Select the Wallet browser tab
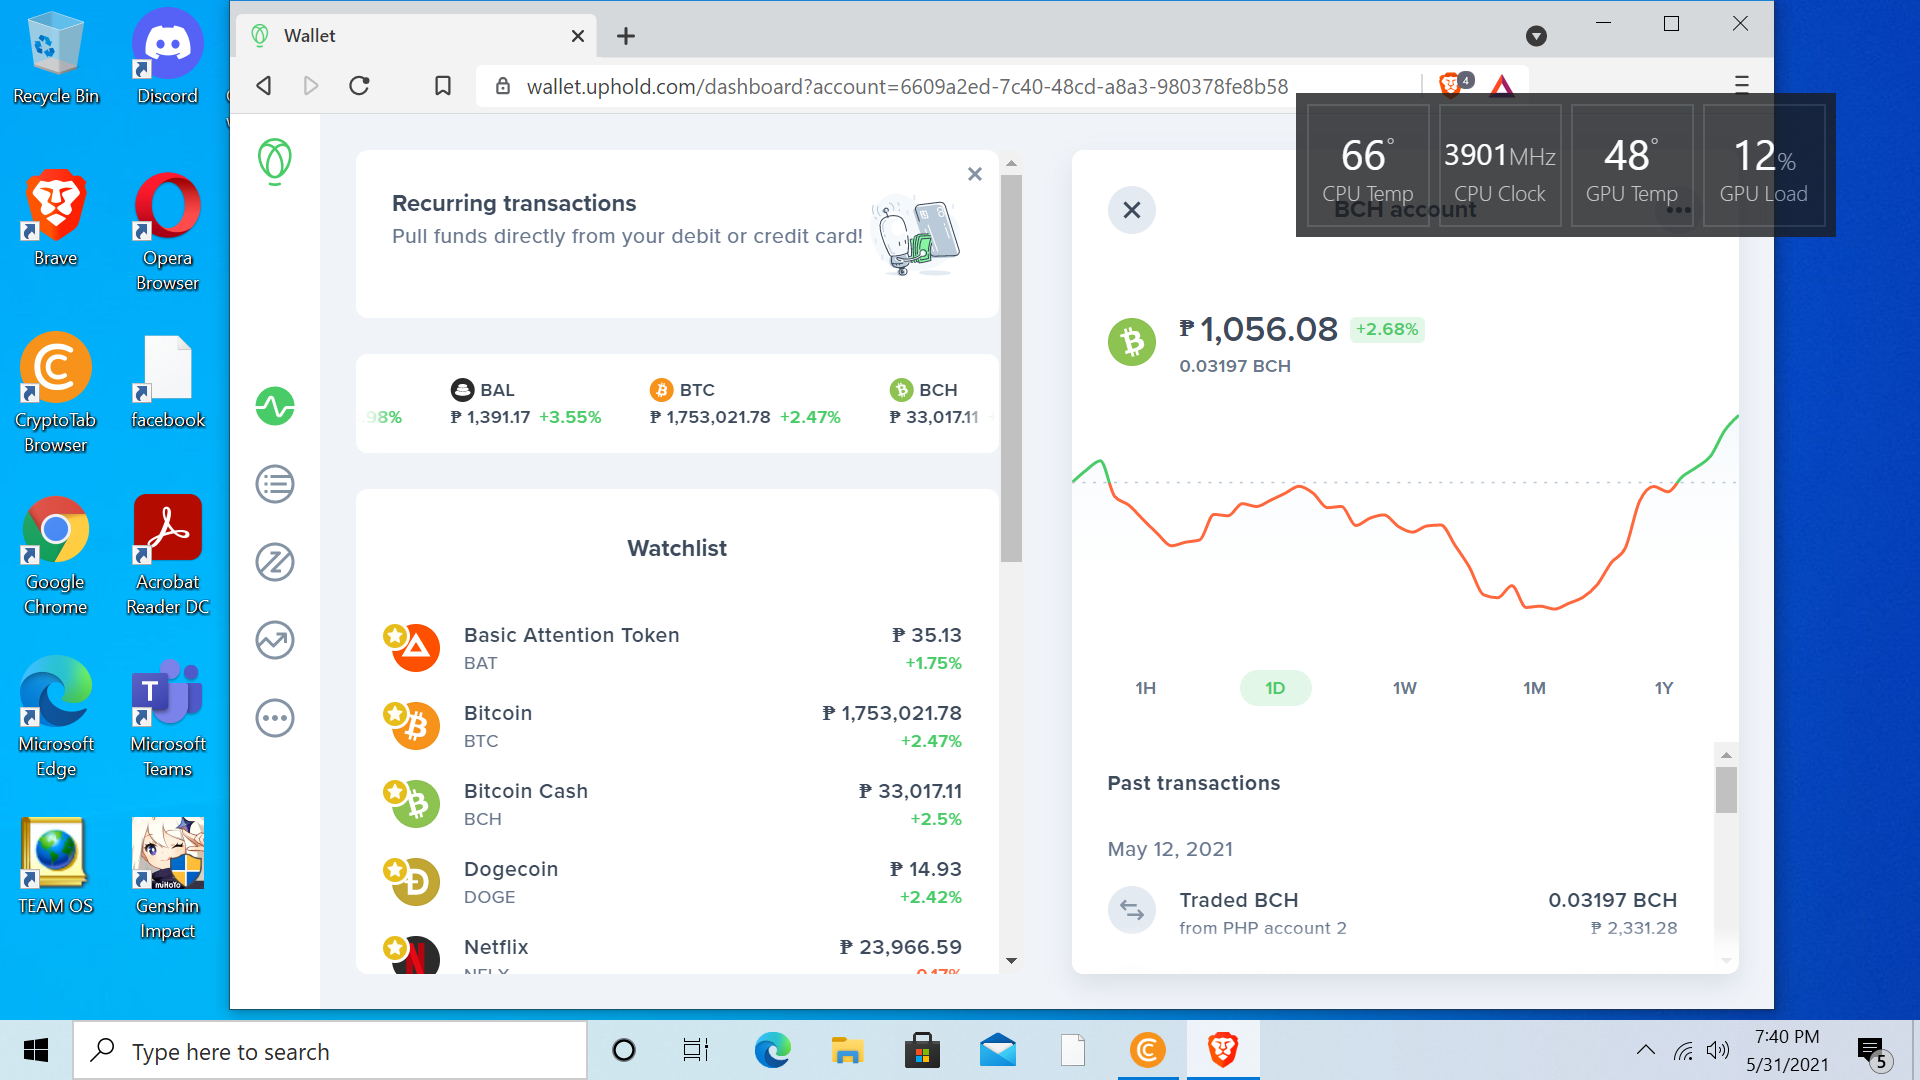The height and width of the screenshot is (1080, 1920). (417, 36)
